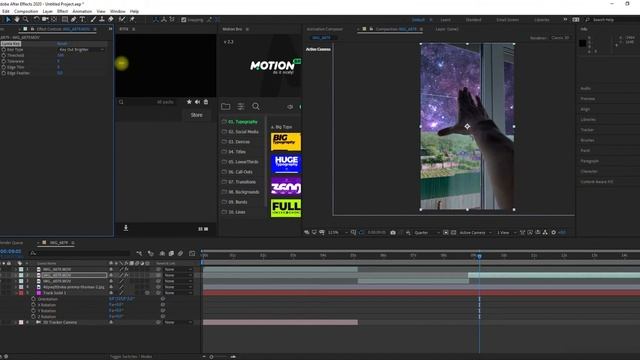The image size is (640, 360).
Task: Toggle stopwatch for Z Rotation property
Action: pos(33,316)
